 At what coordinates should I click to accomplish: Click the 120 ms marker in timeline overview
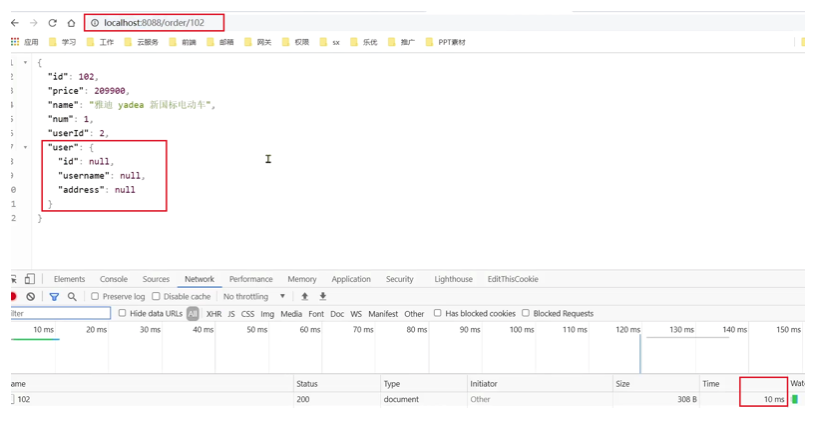628,329
